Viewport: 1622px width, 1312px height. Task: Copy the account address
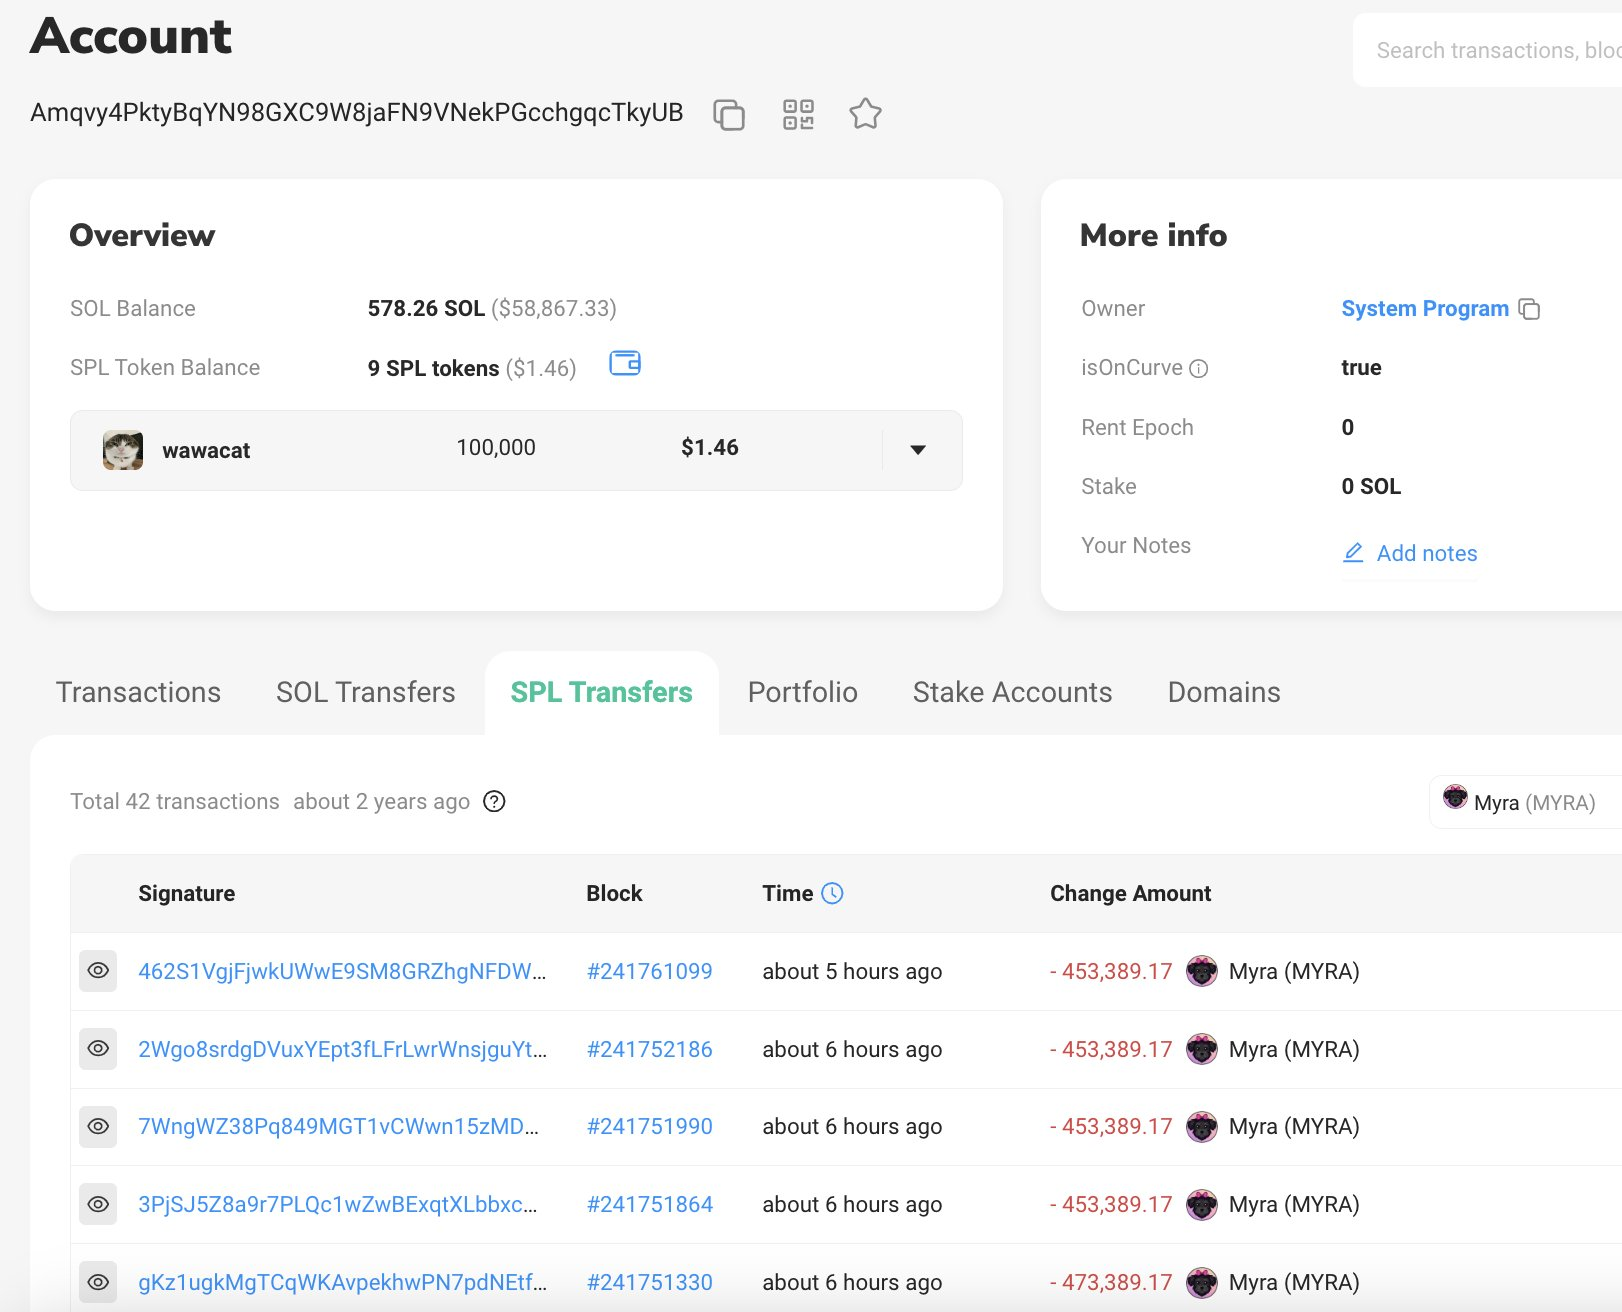point(729,115)
